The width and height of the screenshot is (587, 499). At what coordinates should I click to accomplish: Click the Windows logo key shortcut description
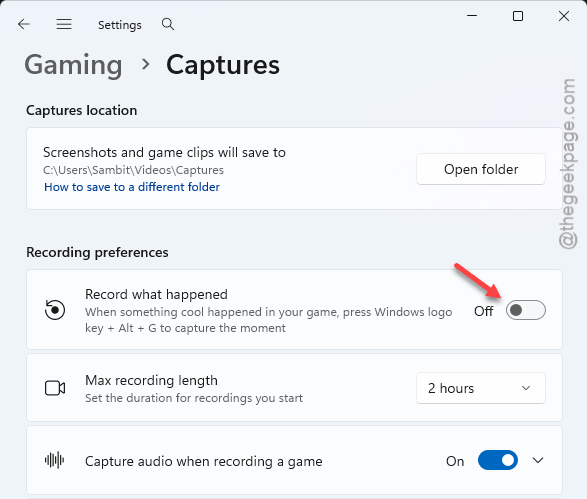pos(268,320)
